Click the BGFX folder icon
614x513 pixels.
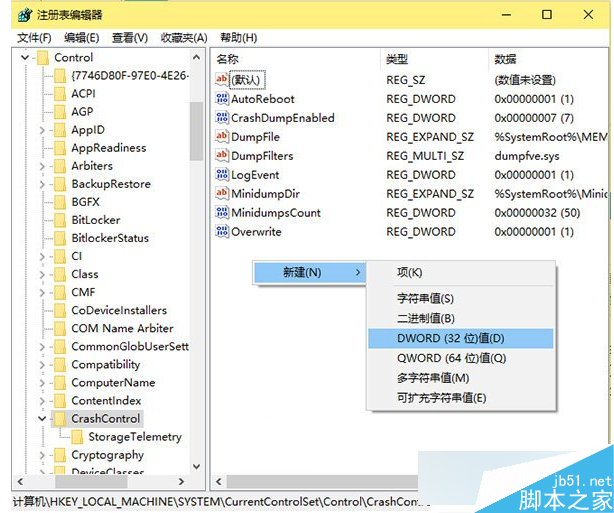point(60,202)
